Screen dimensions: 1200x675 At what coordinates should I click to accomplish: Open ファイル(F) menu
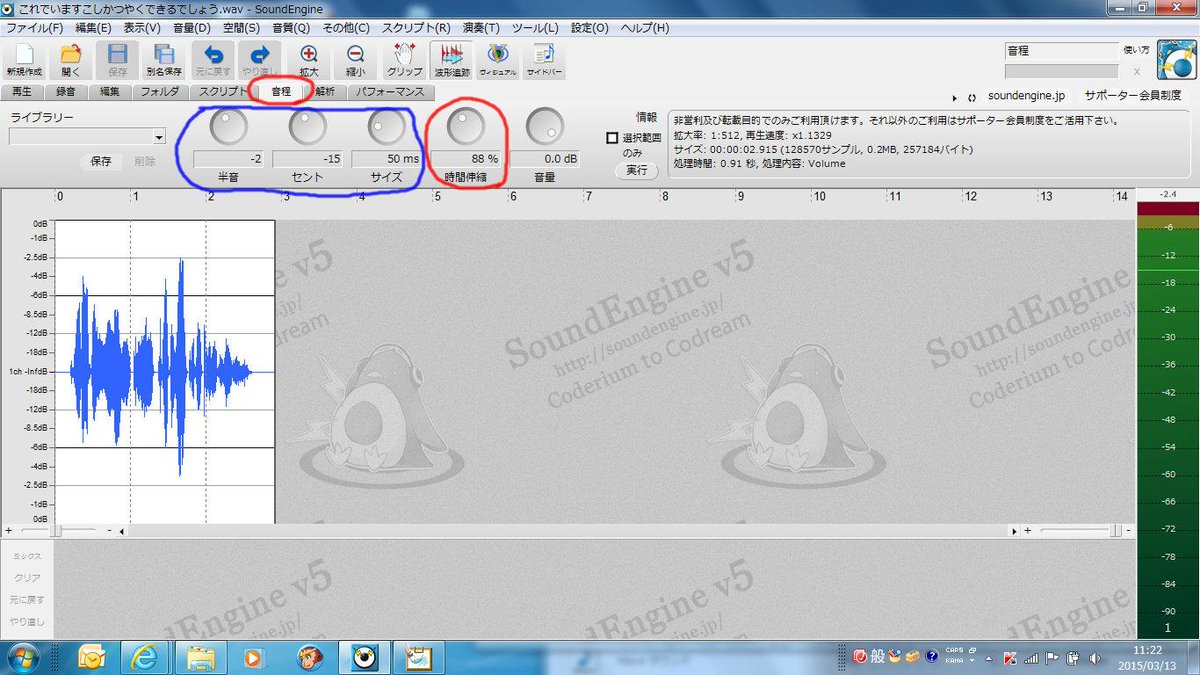pyautogui.click(x=33, y=28)
